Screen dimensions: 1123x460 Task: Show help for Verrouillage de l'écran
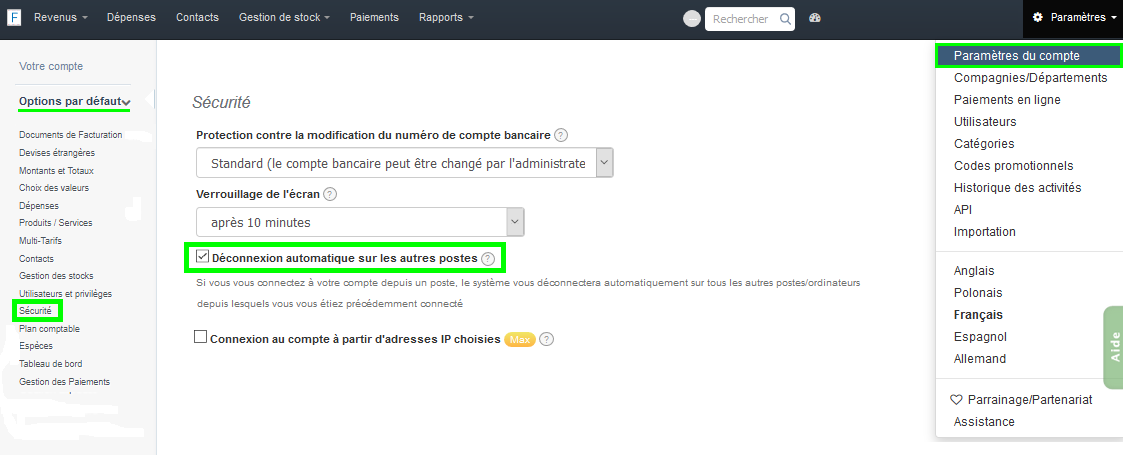point(330,194)
